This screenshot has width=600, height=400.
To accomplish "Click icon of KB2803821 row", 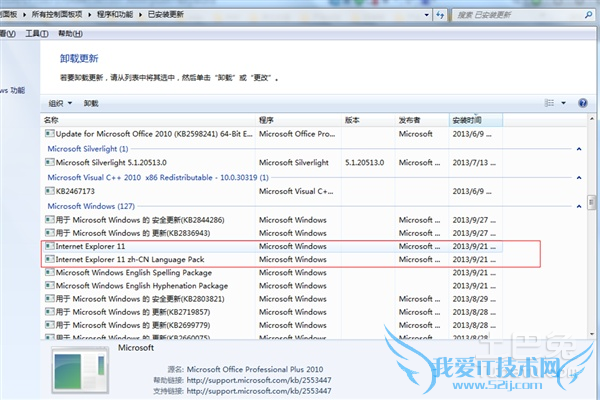I will click(50, 299).
